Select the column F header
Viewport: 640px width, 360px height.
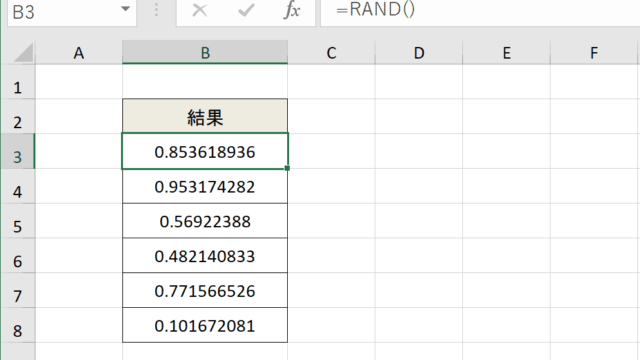click(594, 52)
